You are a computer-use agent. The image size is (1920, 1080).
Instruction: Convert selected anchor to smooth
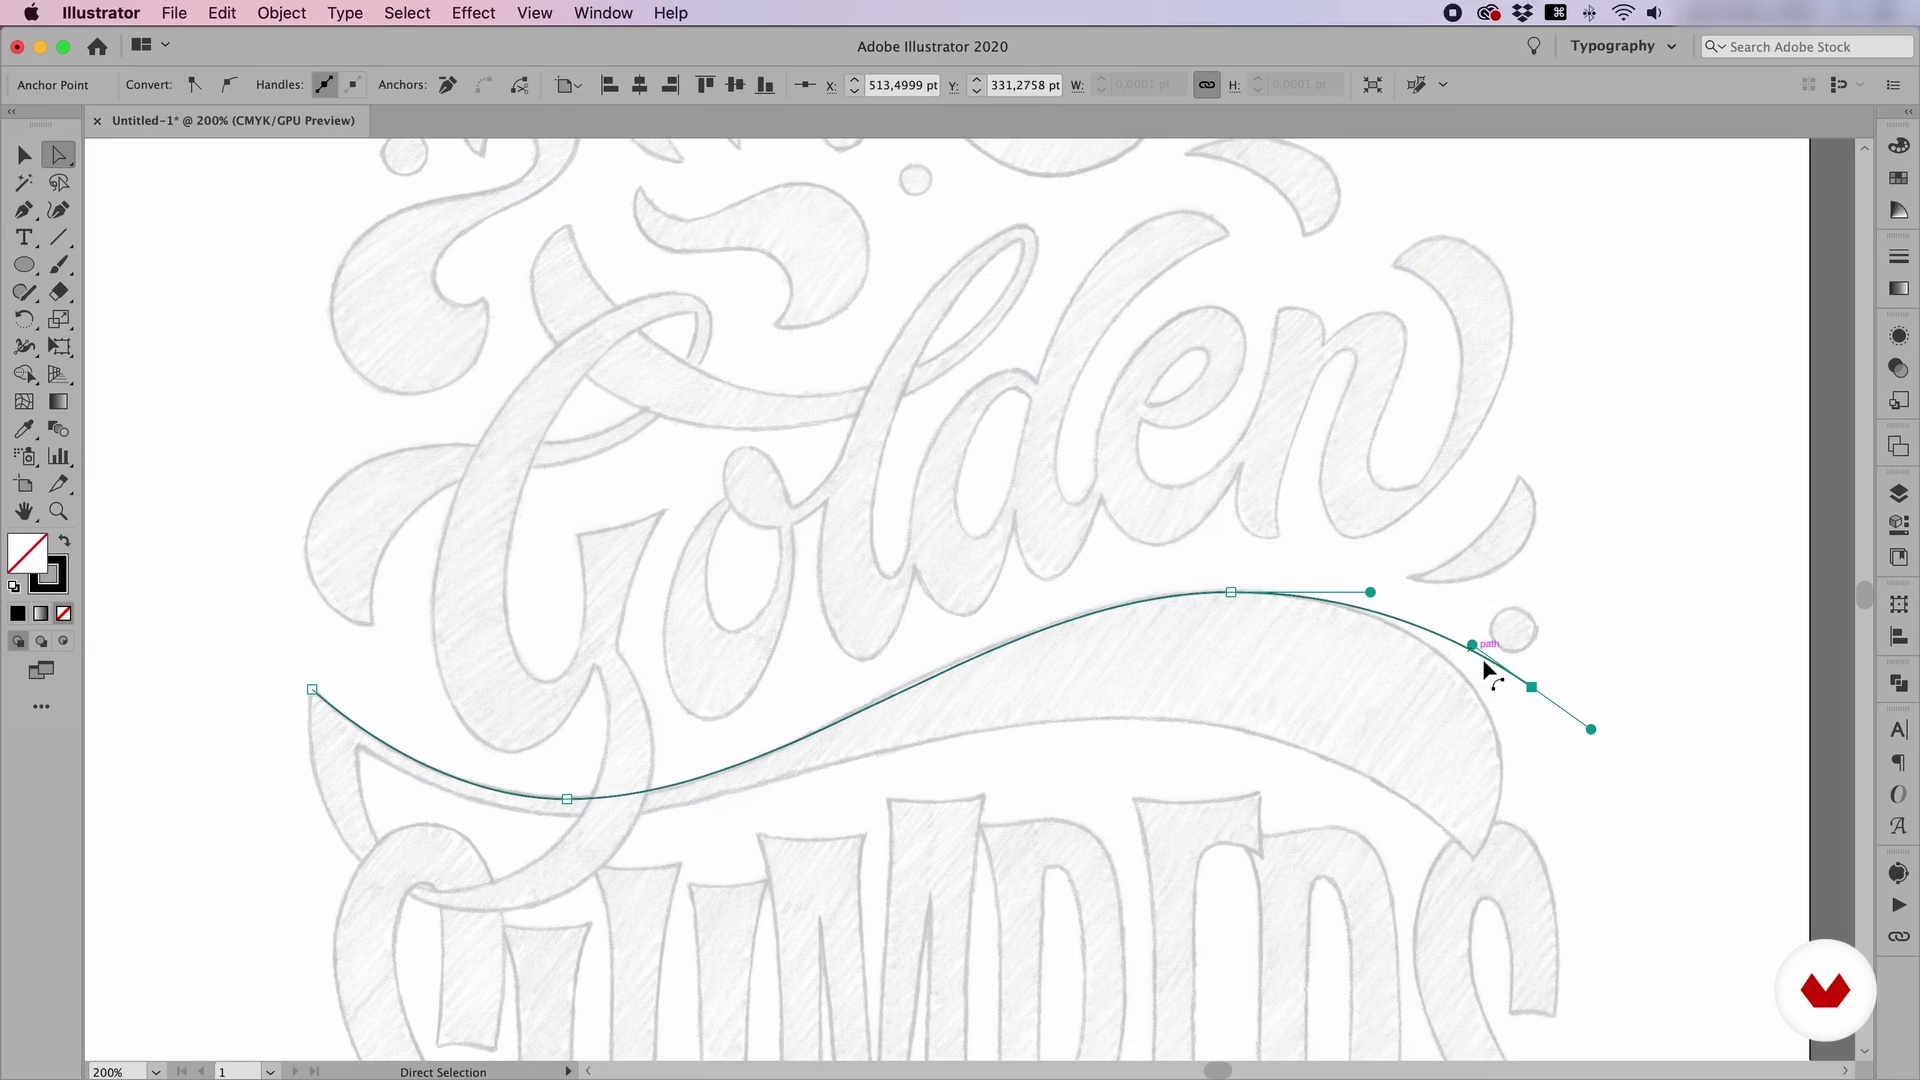pos(229,85)
